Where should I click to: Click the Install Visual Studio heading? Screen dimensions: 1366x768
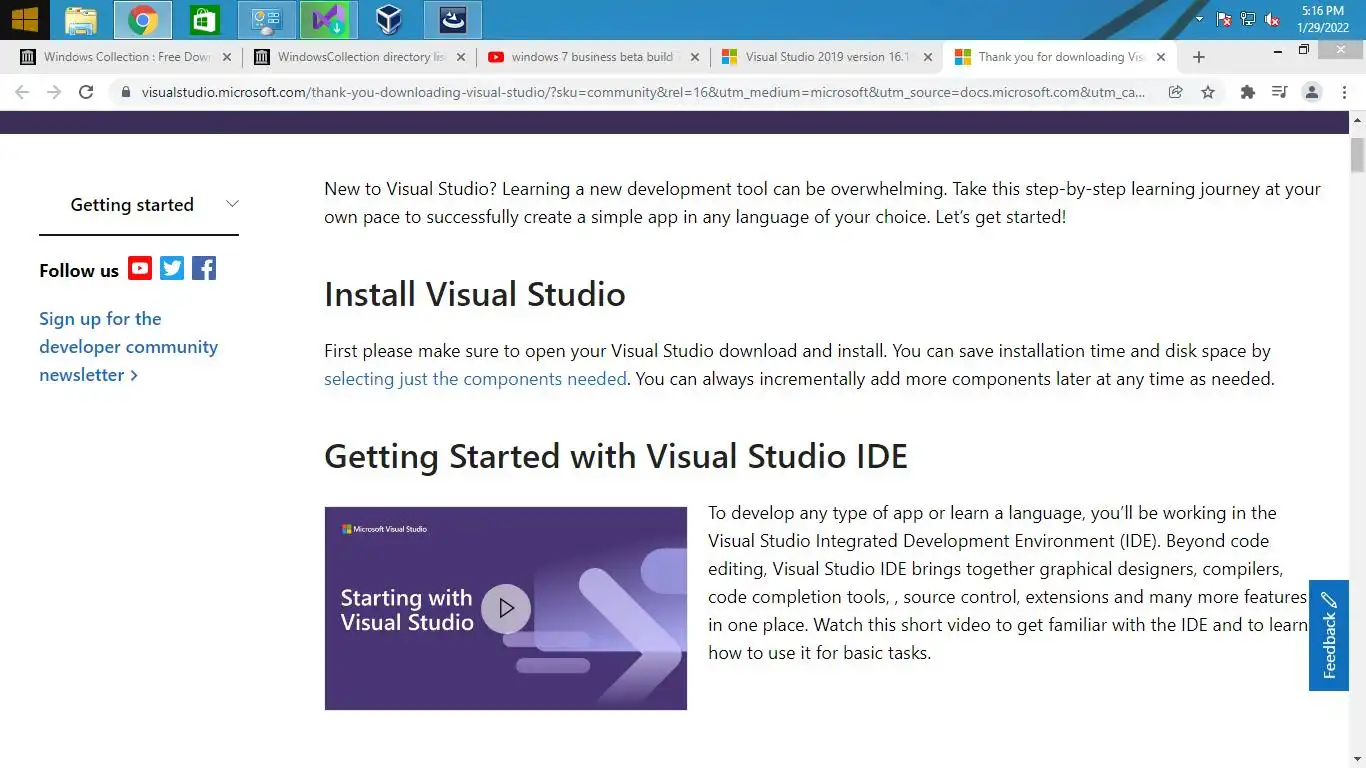(x=475, y=294)
